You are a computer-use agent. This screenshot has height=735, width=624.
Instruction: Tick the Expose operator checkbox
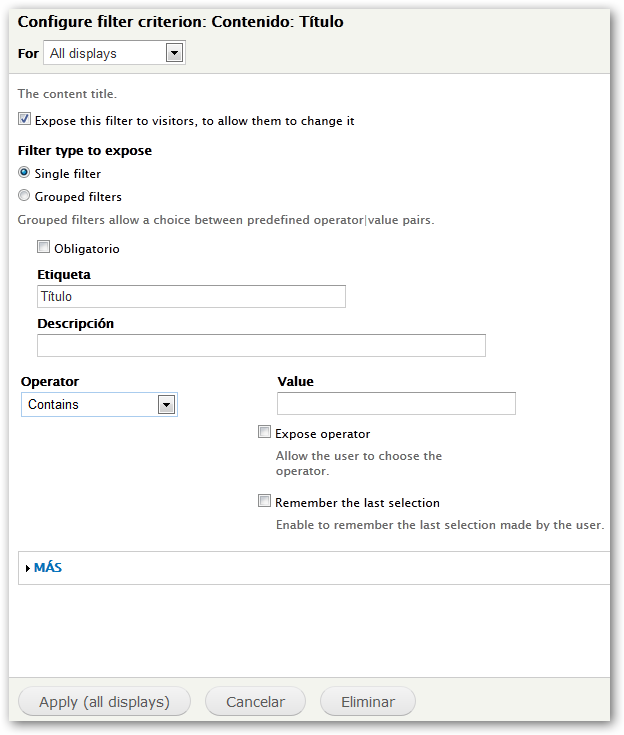click(x=264, y=433)
